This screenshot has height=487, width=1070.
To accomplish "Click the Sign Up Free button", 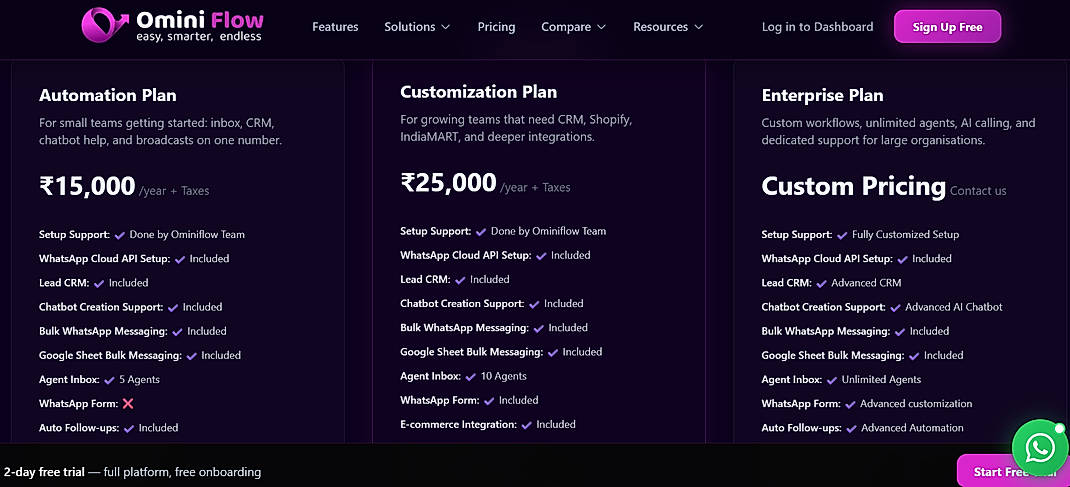I will [x=947, y=27].
